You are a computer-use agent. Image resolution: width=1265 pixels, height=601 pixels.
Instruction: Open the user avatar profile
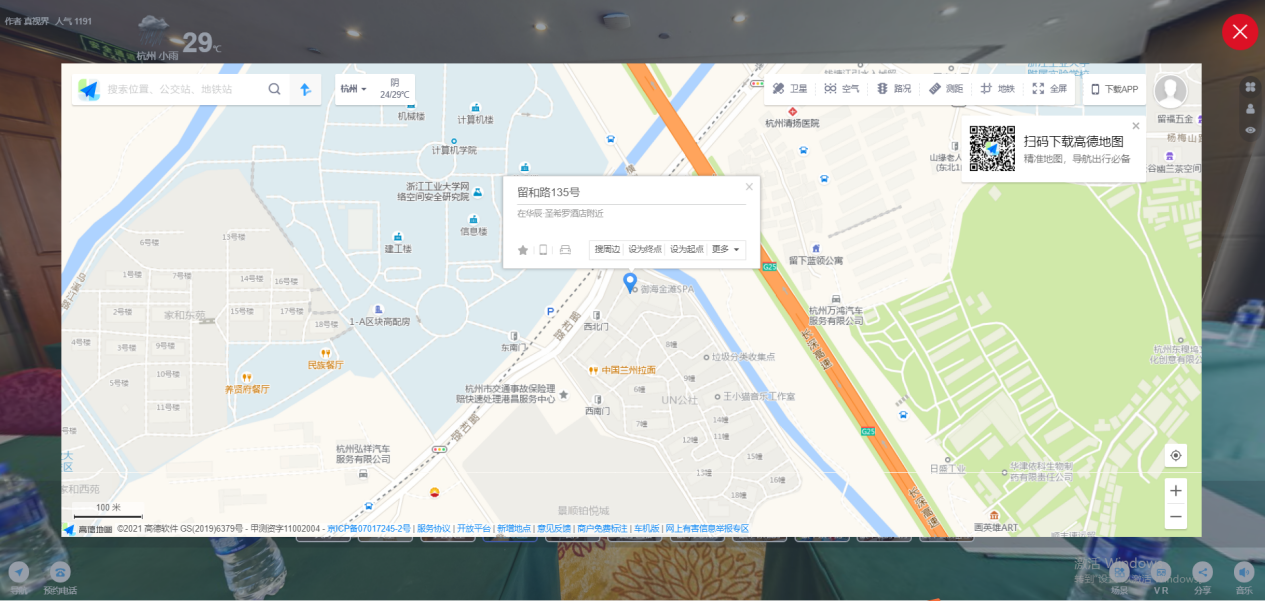point(1170,91)
